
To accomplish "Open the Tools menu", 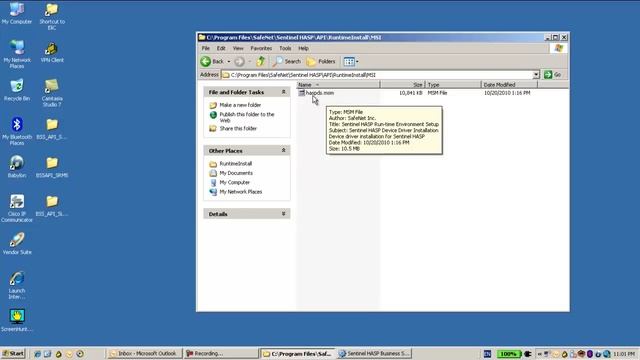I will coord(285,48).
